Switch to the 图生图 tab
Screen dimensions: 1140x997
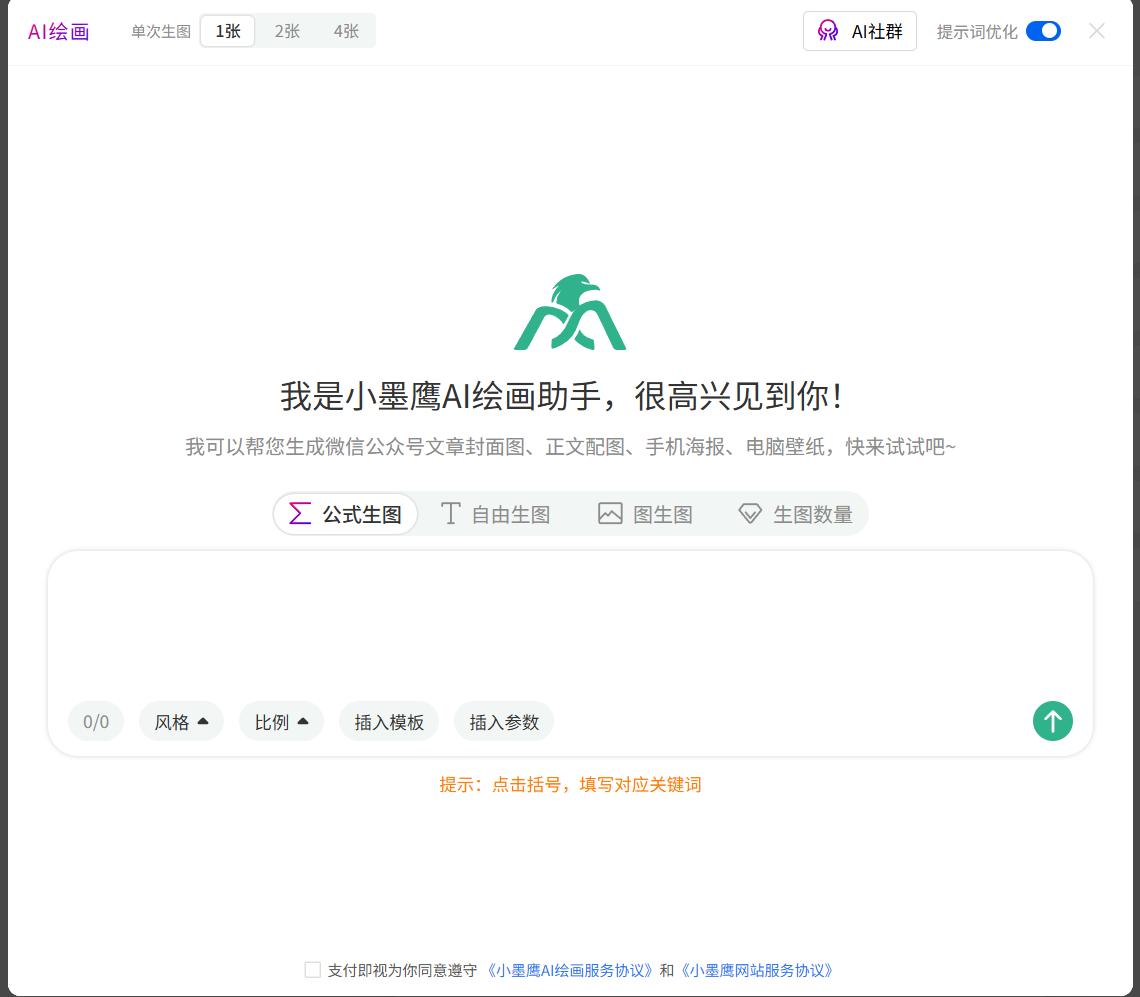point(645,513)
